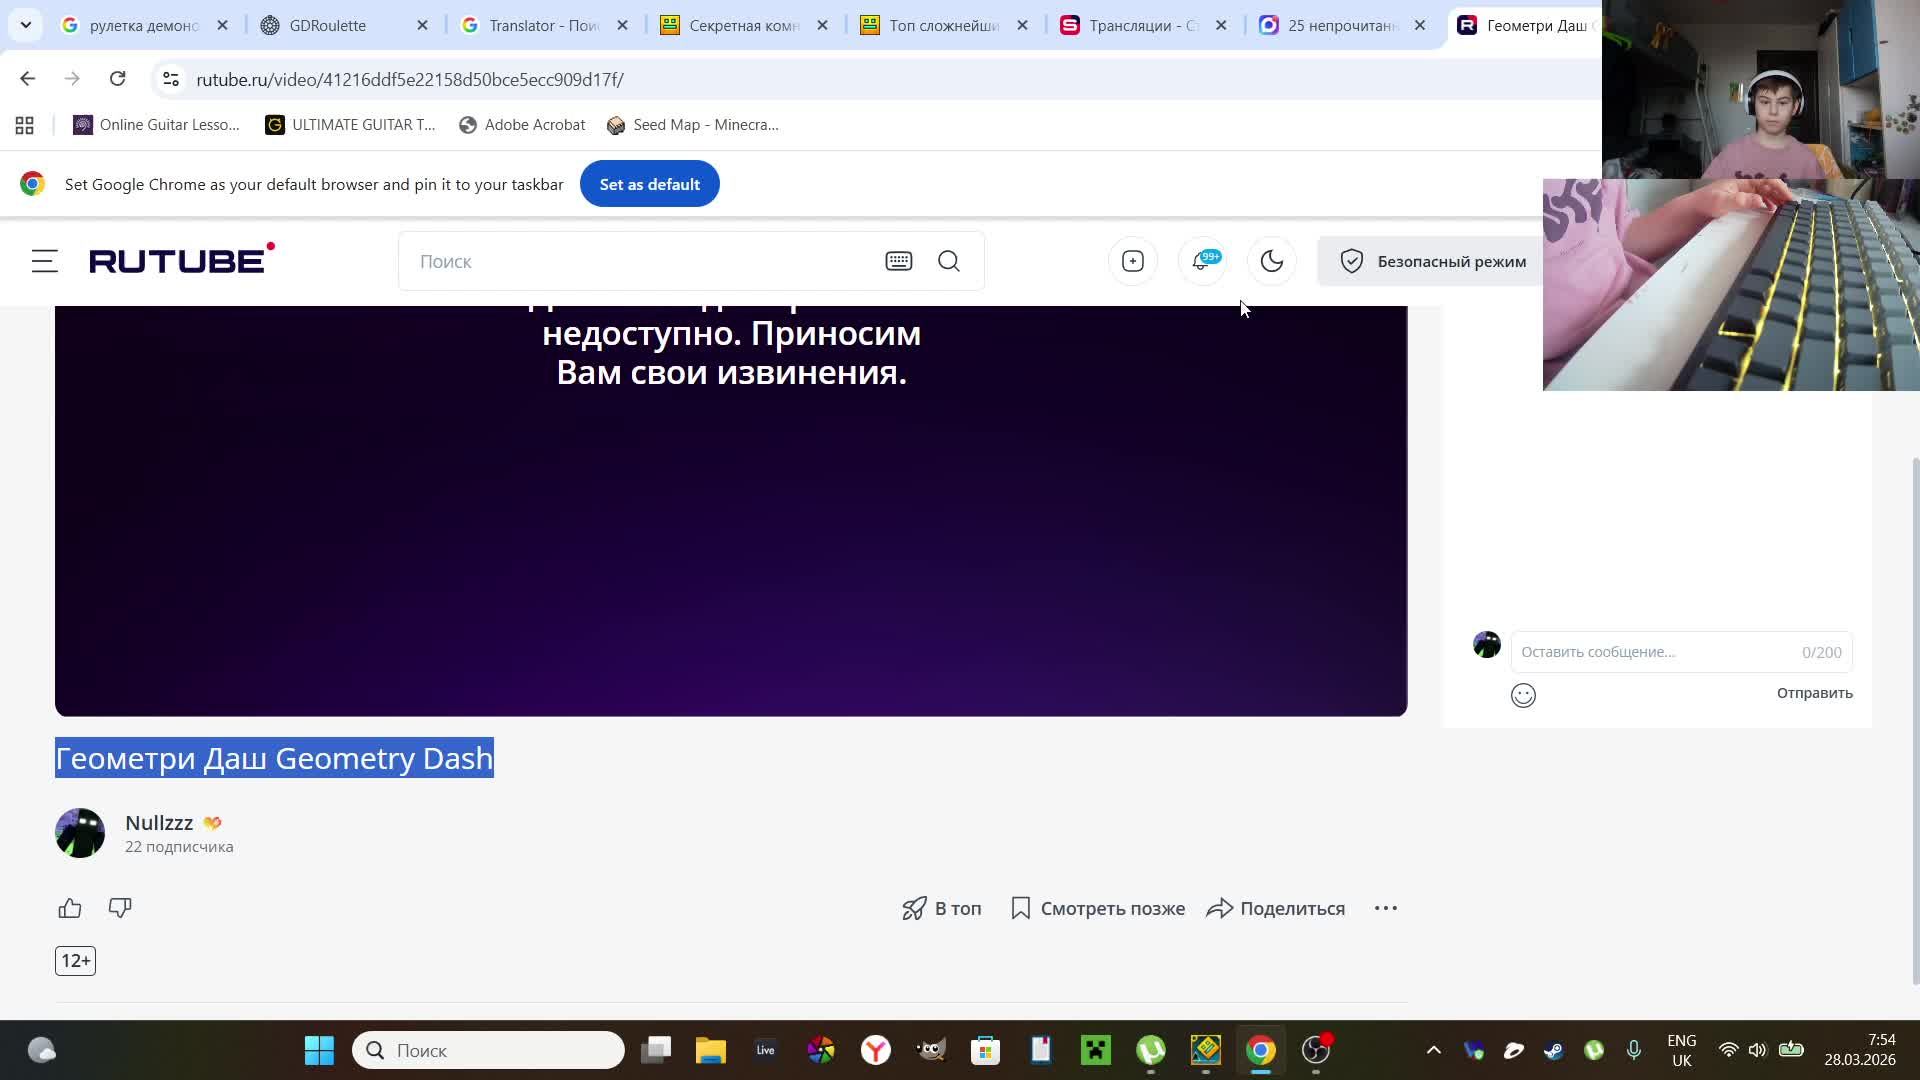
Task: Click the emoji smiley in chat panel
Action: click(x=1522, y=695)
